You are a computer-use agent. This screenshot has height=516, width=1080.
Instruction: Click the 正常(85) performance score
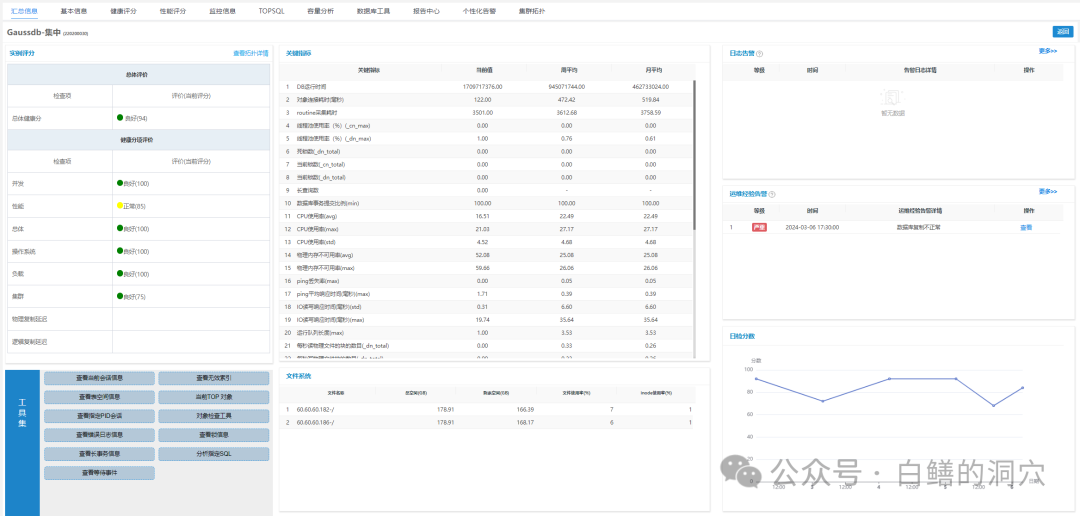click(x=135, y=206)
